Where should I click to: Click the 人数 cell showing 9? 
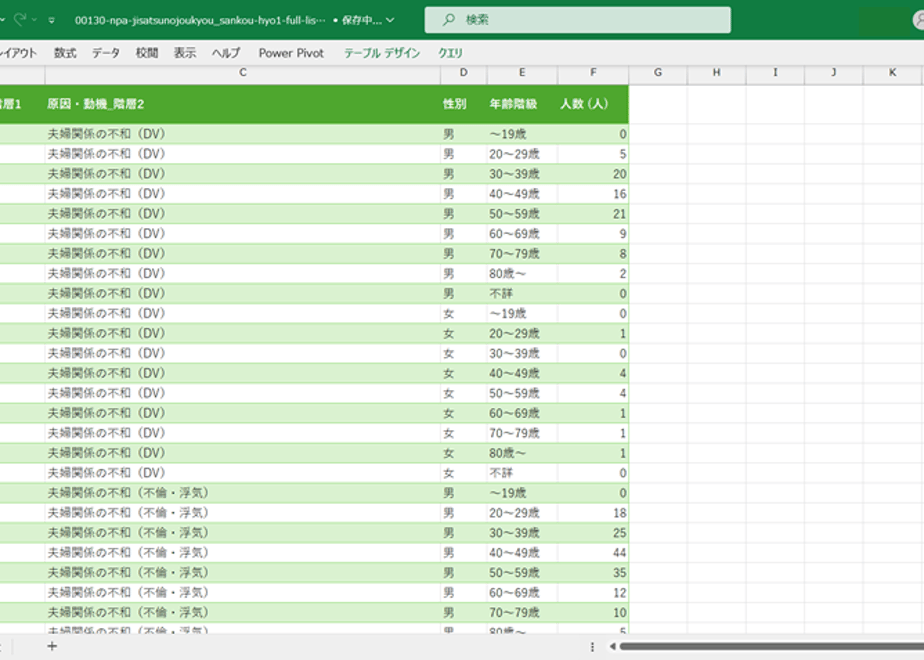[593, 234]
